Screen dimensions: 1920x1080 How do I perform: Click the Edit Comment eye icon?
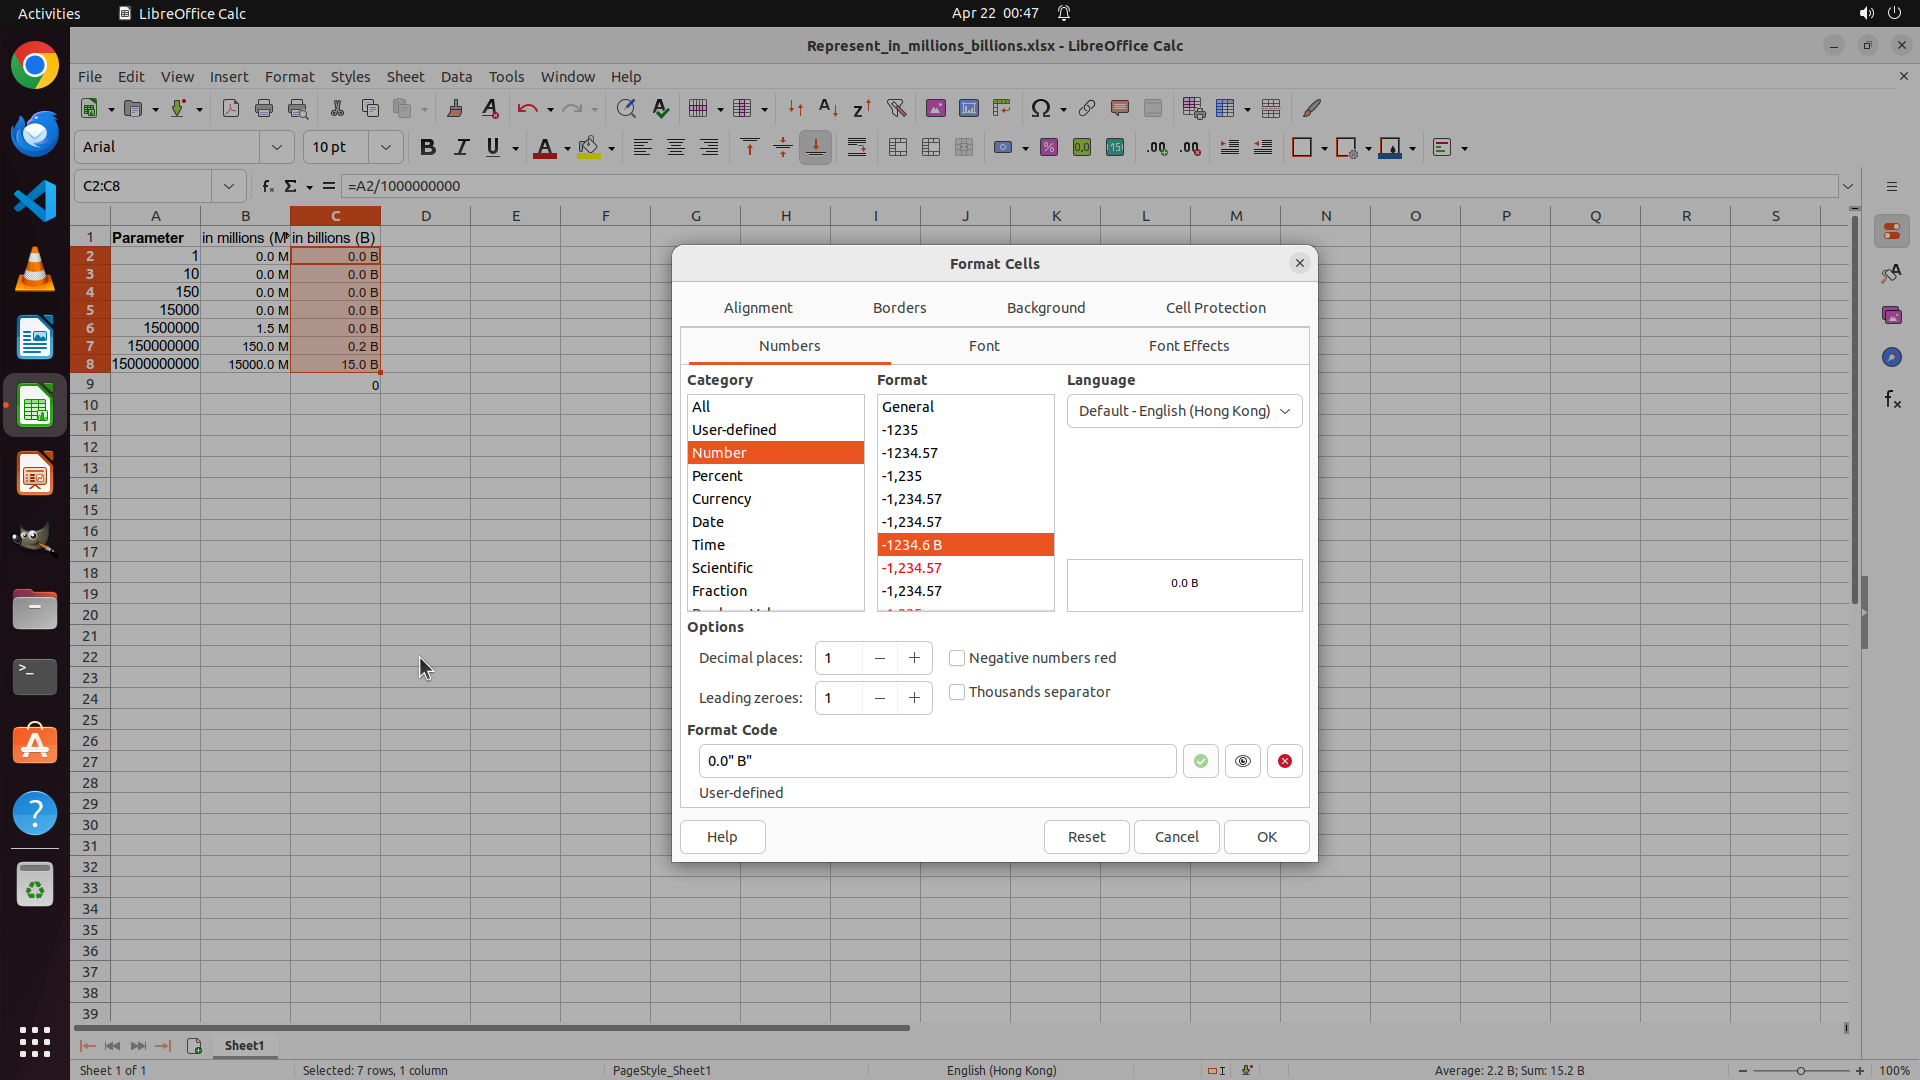pyautogui.click(x=1242, y=761)
